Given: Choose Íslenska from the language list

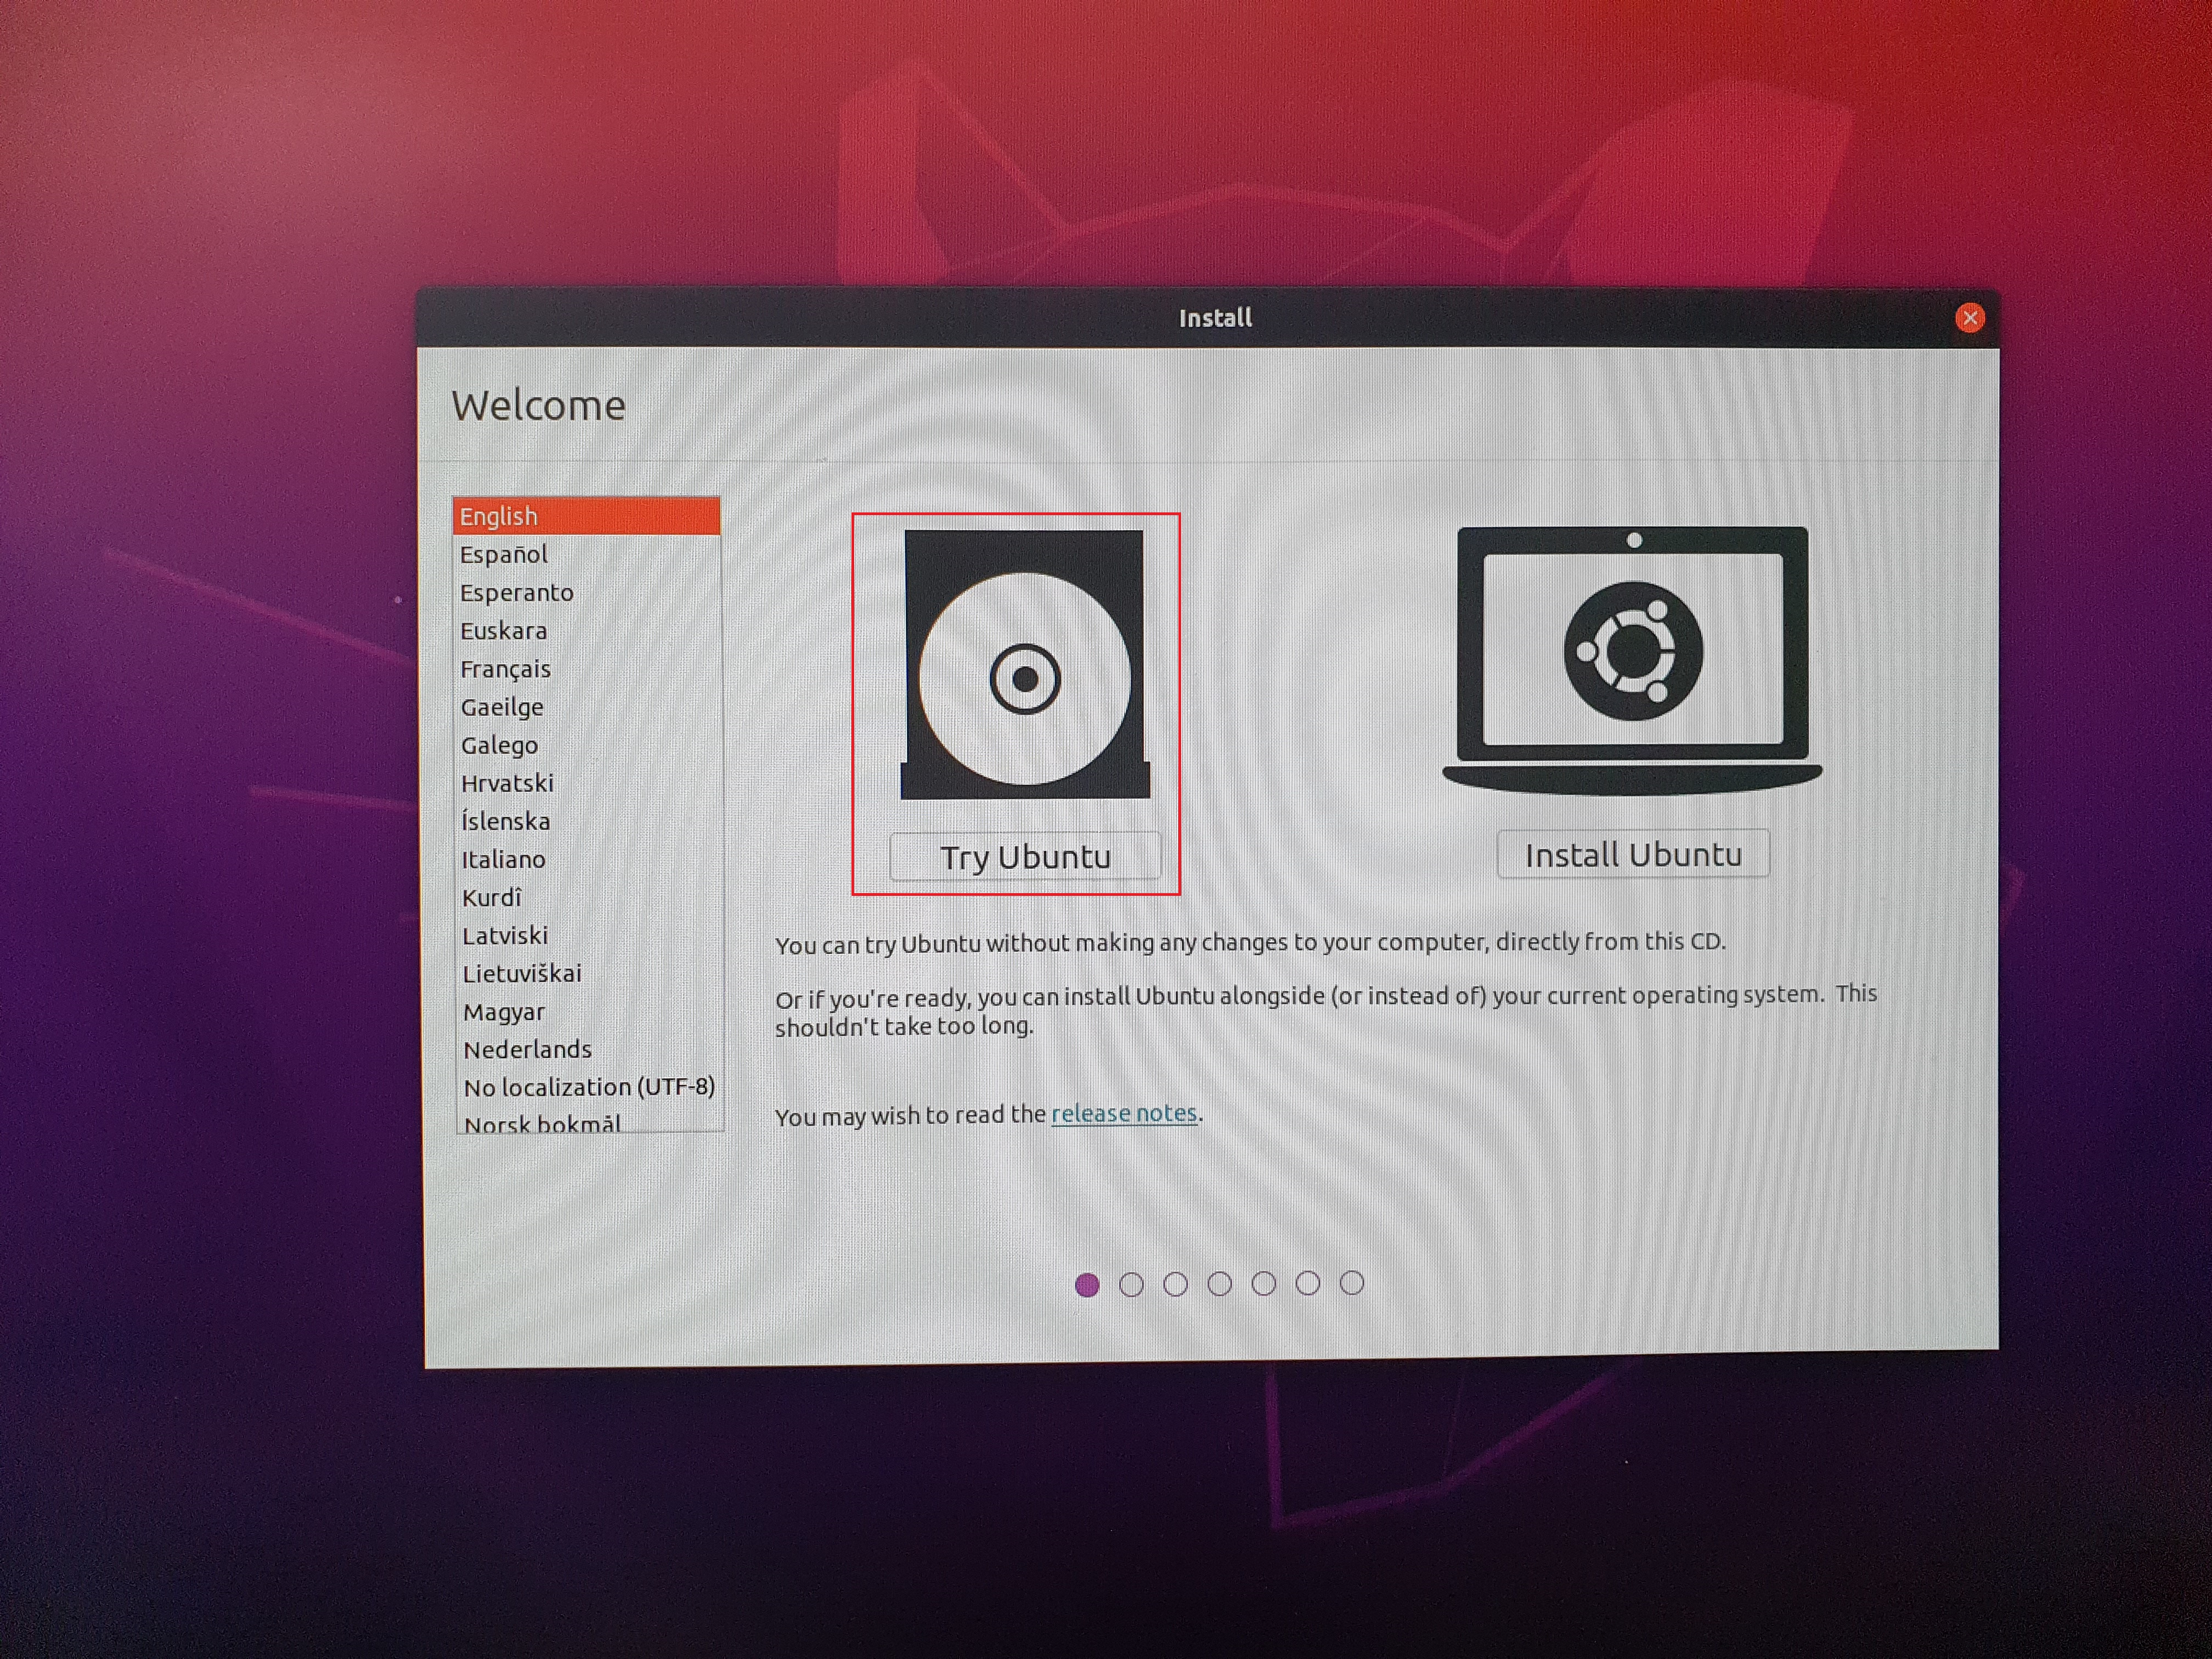Looking at the screenshot, I should pos(505,821).
